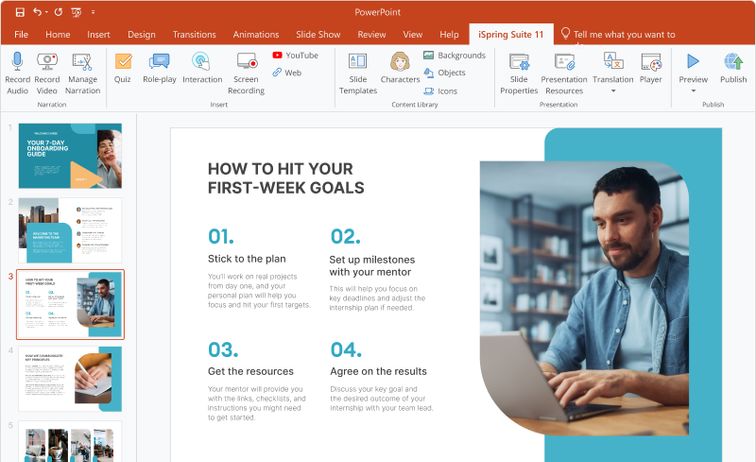
Task: Click the '02.' number on the slide
Action: (x=345, y=236)
